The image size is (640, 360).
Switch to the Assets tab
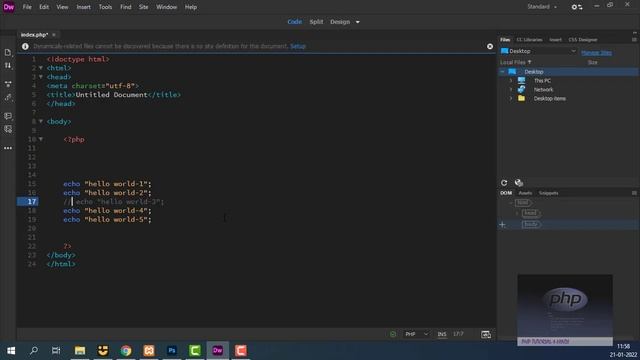525,193
